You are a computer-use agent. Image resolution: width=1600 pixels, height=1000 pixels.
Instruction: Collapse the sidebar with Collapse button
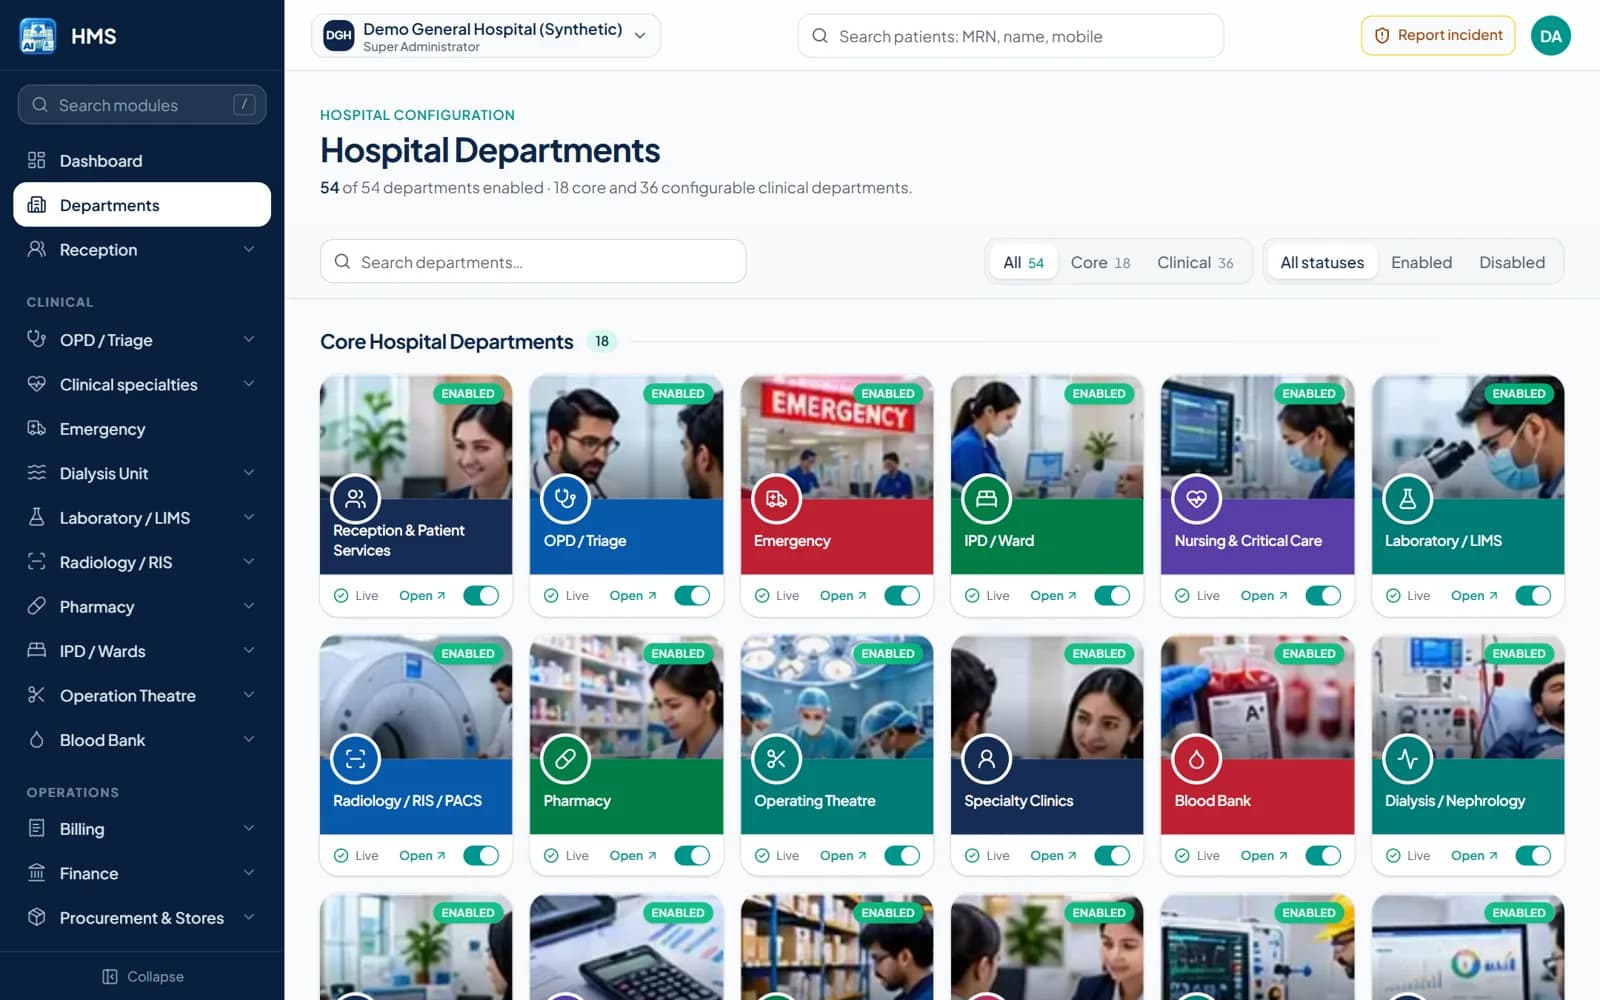click(x=143, y=976)
